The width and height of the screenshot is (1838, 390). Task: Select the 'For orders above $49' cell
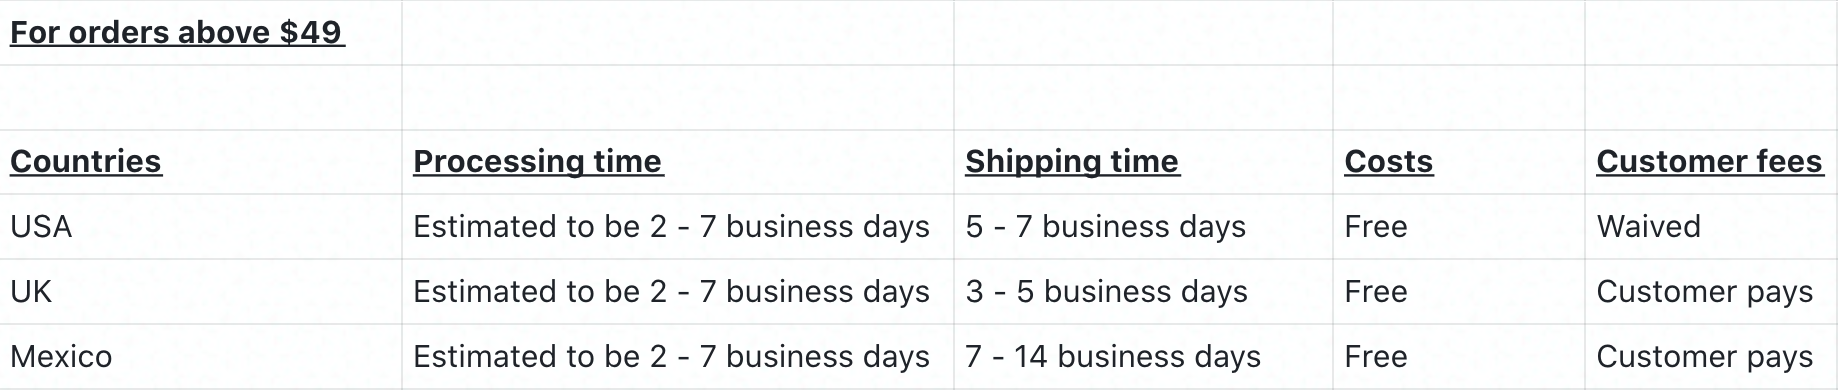pyautogui.click(x=200, y=33)
